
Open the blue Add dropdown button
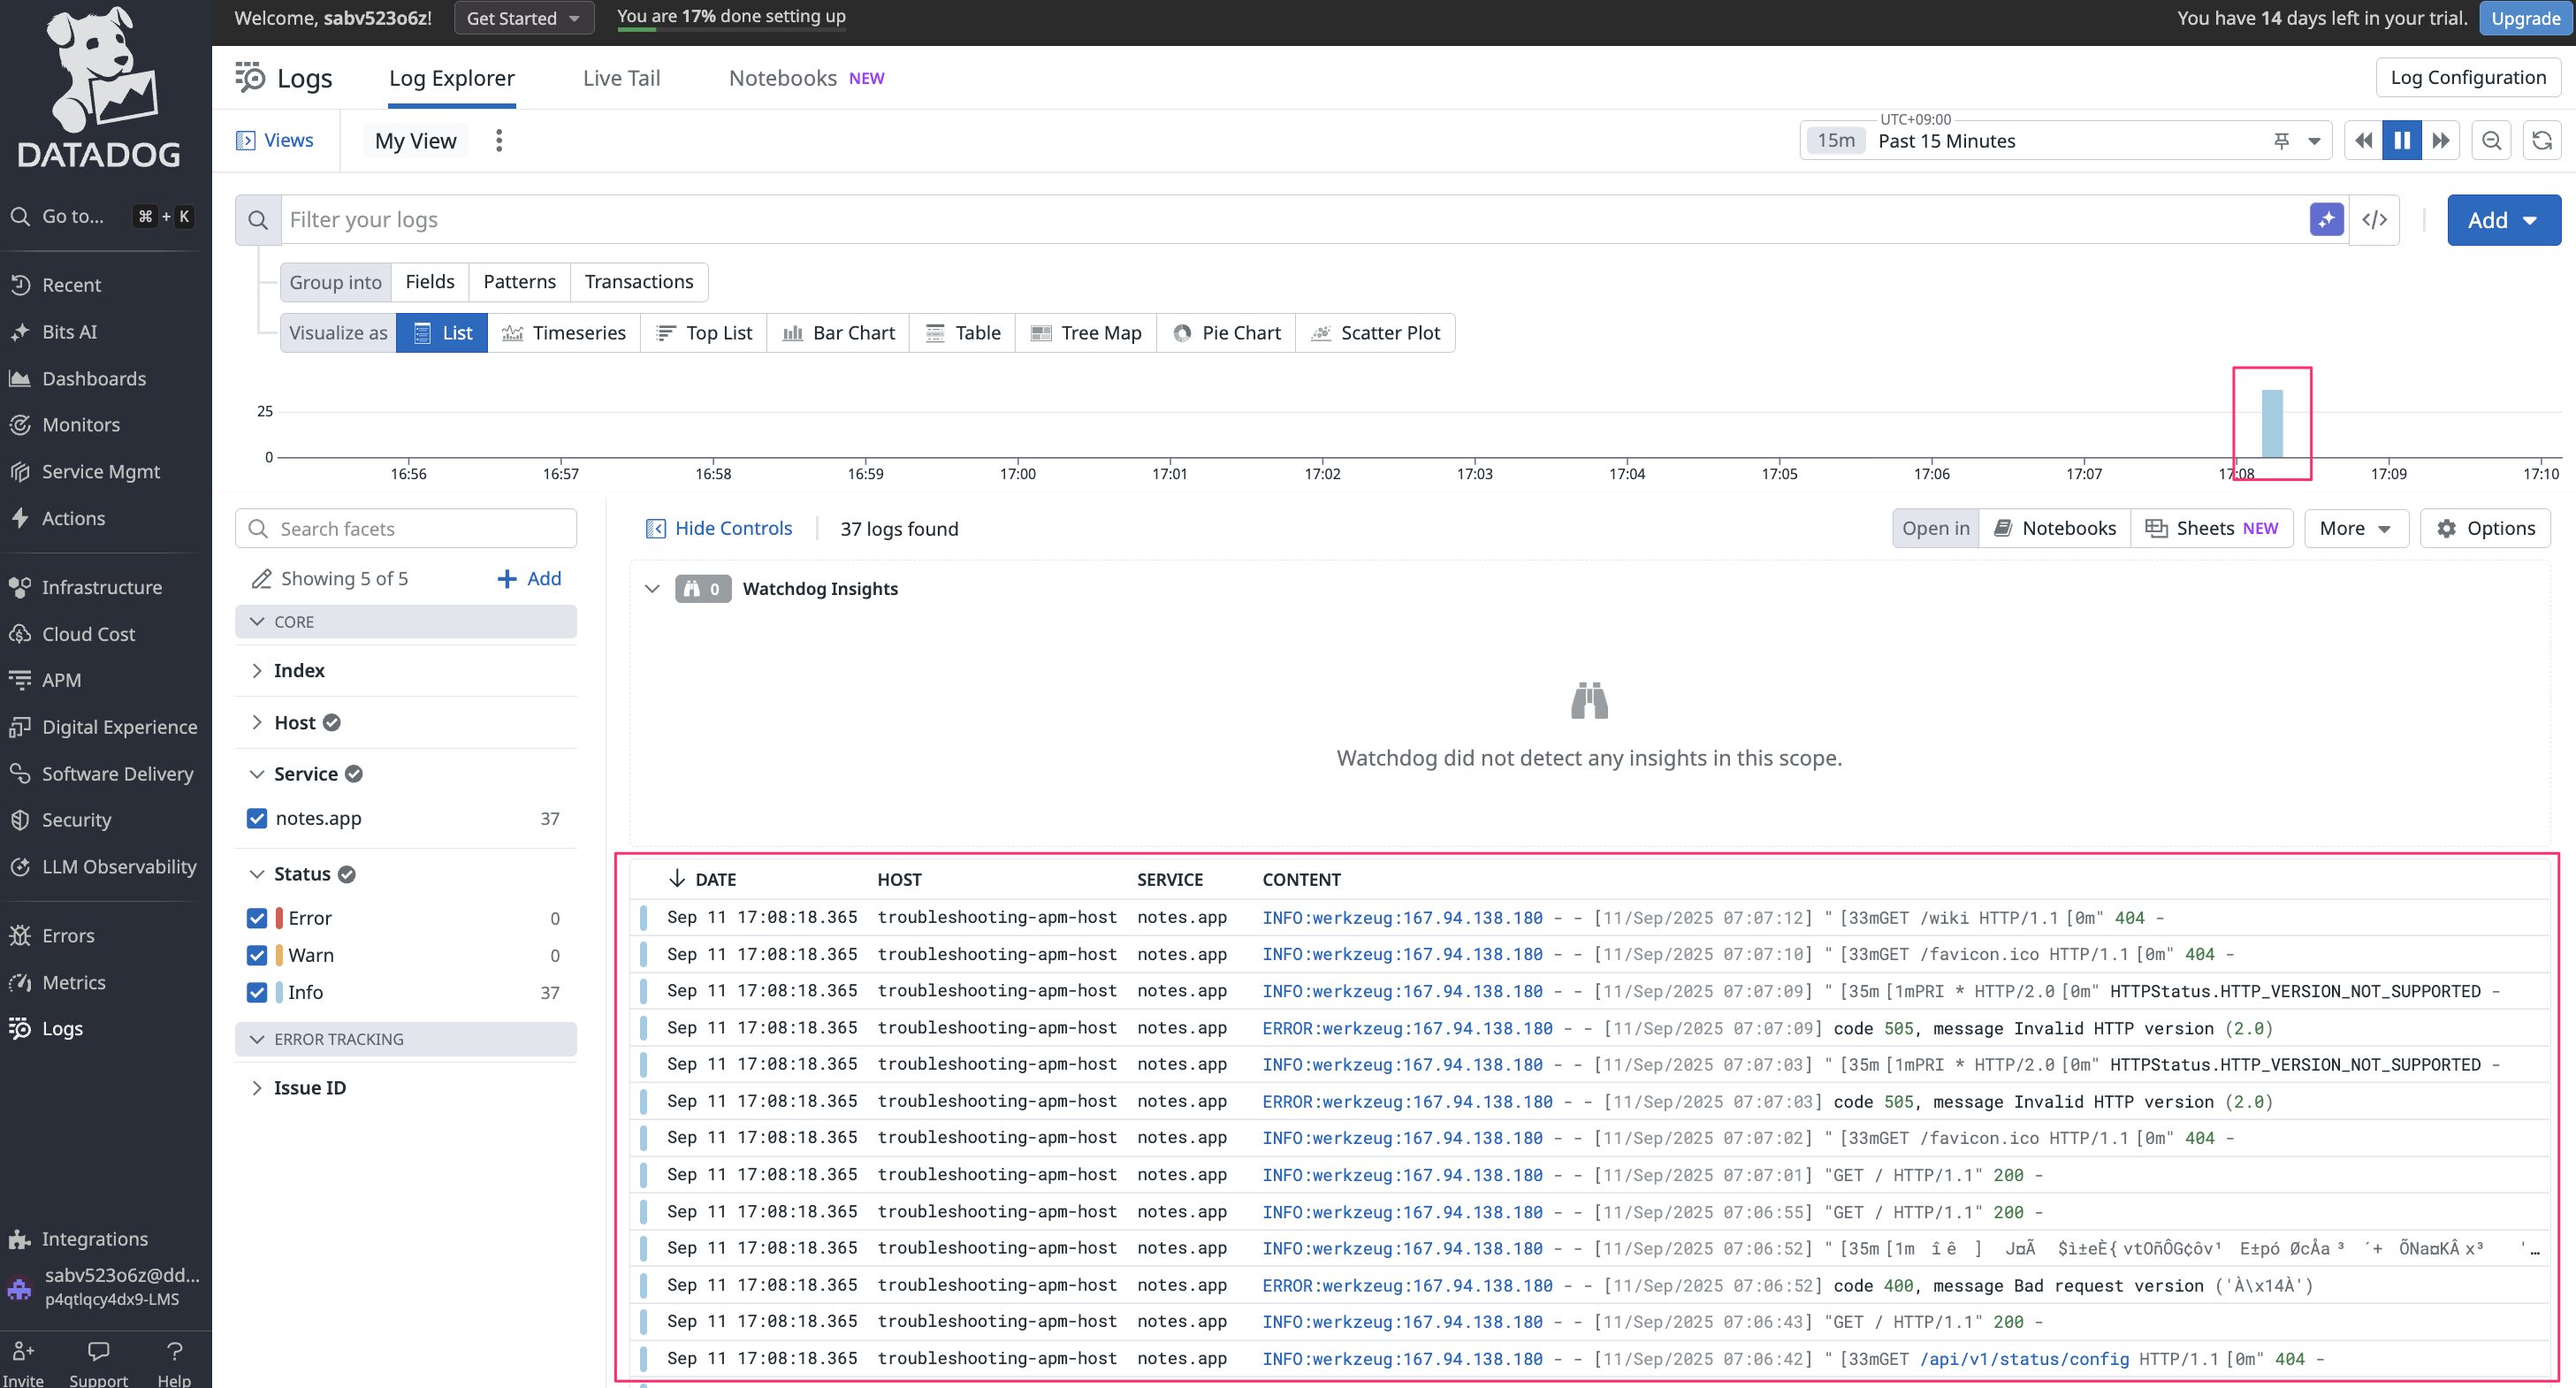(x=2503, y=220)
